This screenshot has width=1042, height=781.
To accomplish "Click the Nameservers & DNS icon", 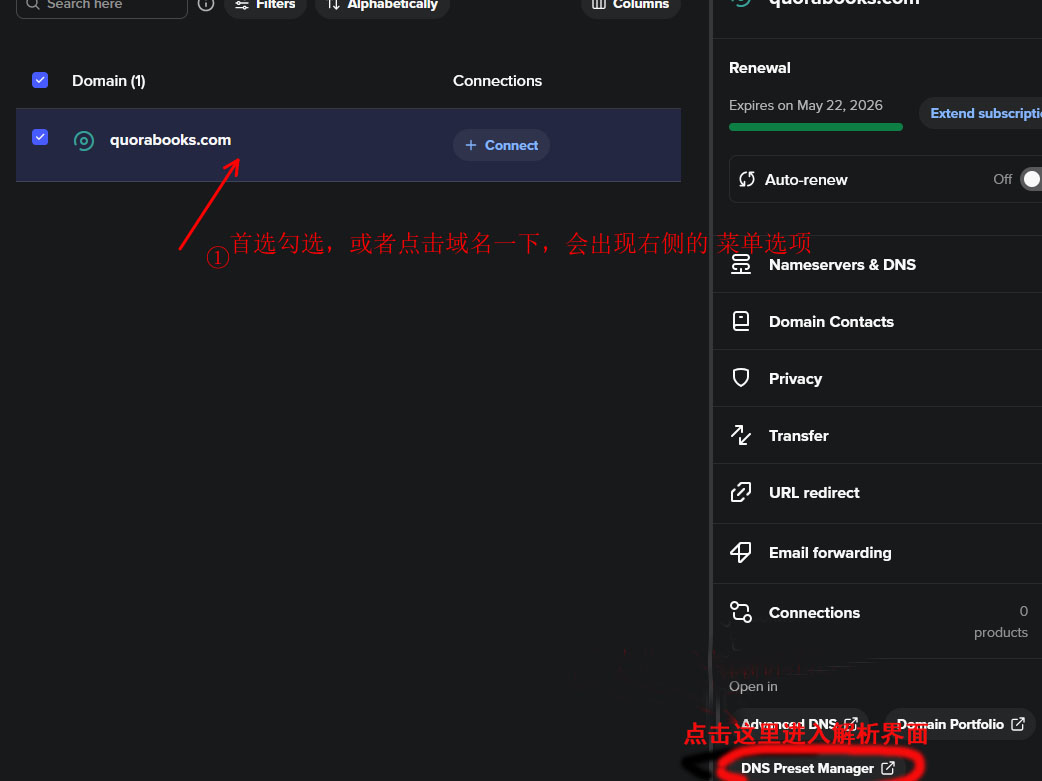I will coord(741,265).
